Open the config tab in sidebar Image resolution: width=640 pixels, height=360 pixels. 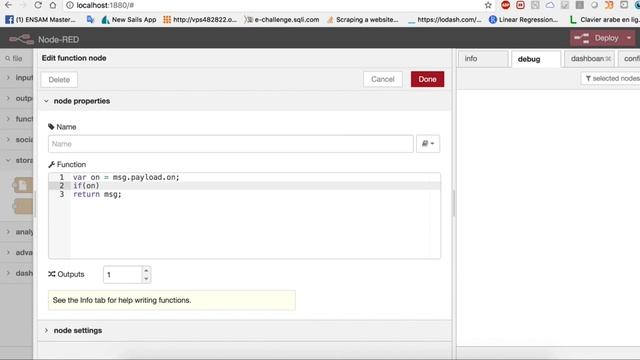630,59
